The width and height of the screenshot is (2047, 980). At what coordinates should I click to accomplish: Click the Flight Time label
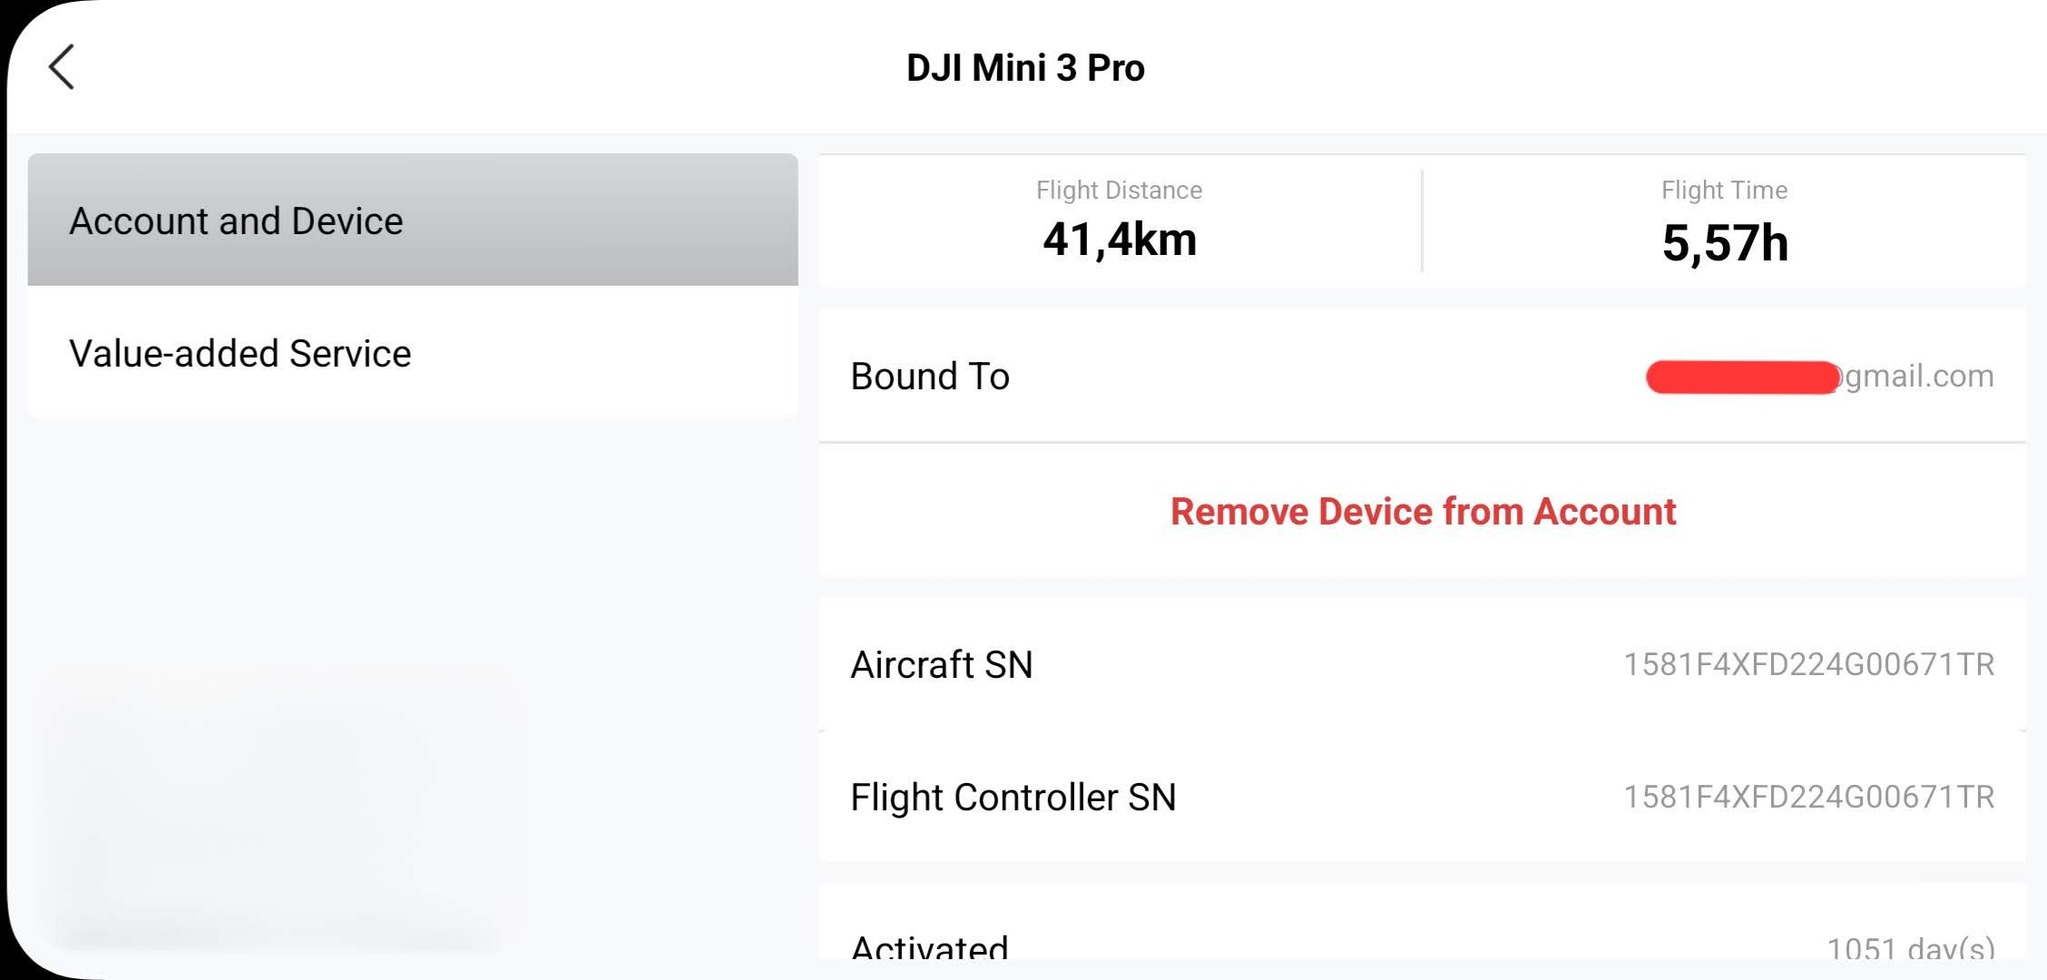[x=1724, y=190]
